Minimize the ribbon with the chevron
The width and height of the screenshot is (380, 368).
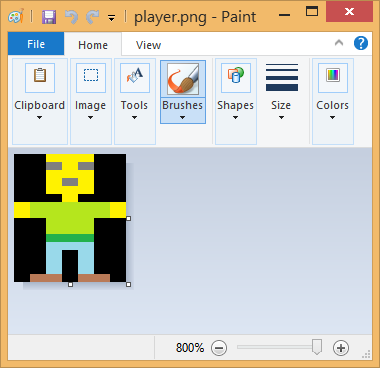pyautogui.click(x=339, y=43)
